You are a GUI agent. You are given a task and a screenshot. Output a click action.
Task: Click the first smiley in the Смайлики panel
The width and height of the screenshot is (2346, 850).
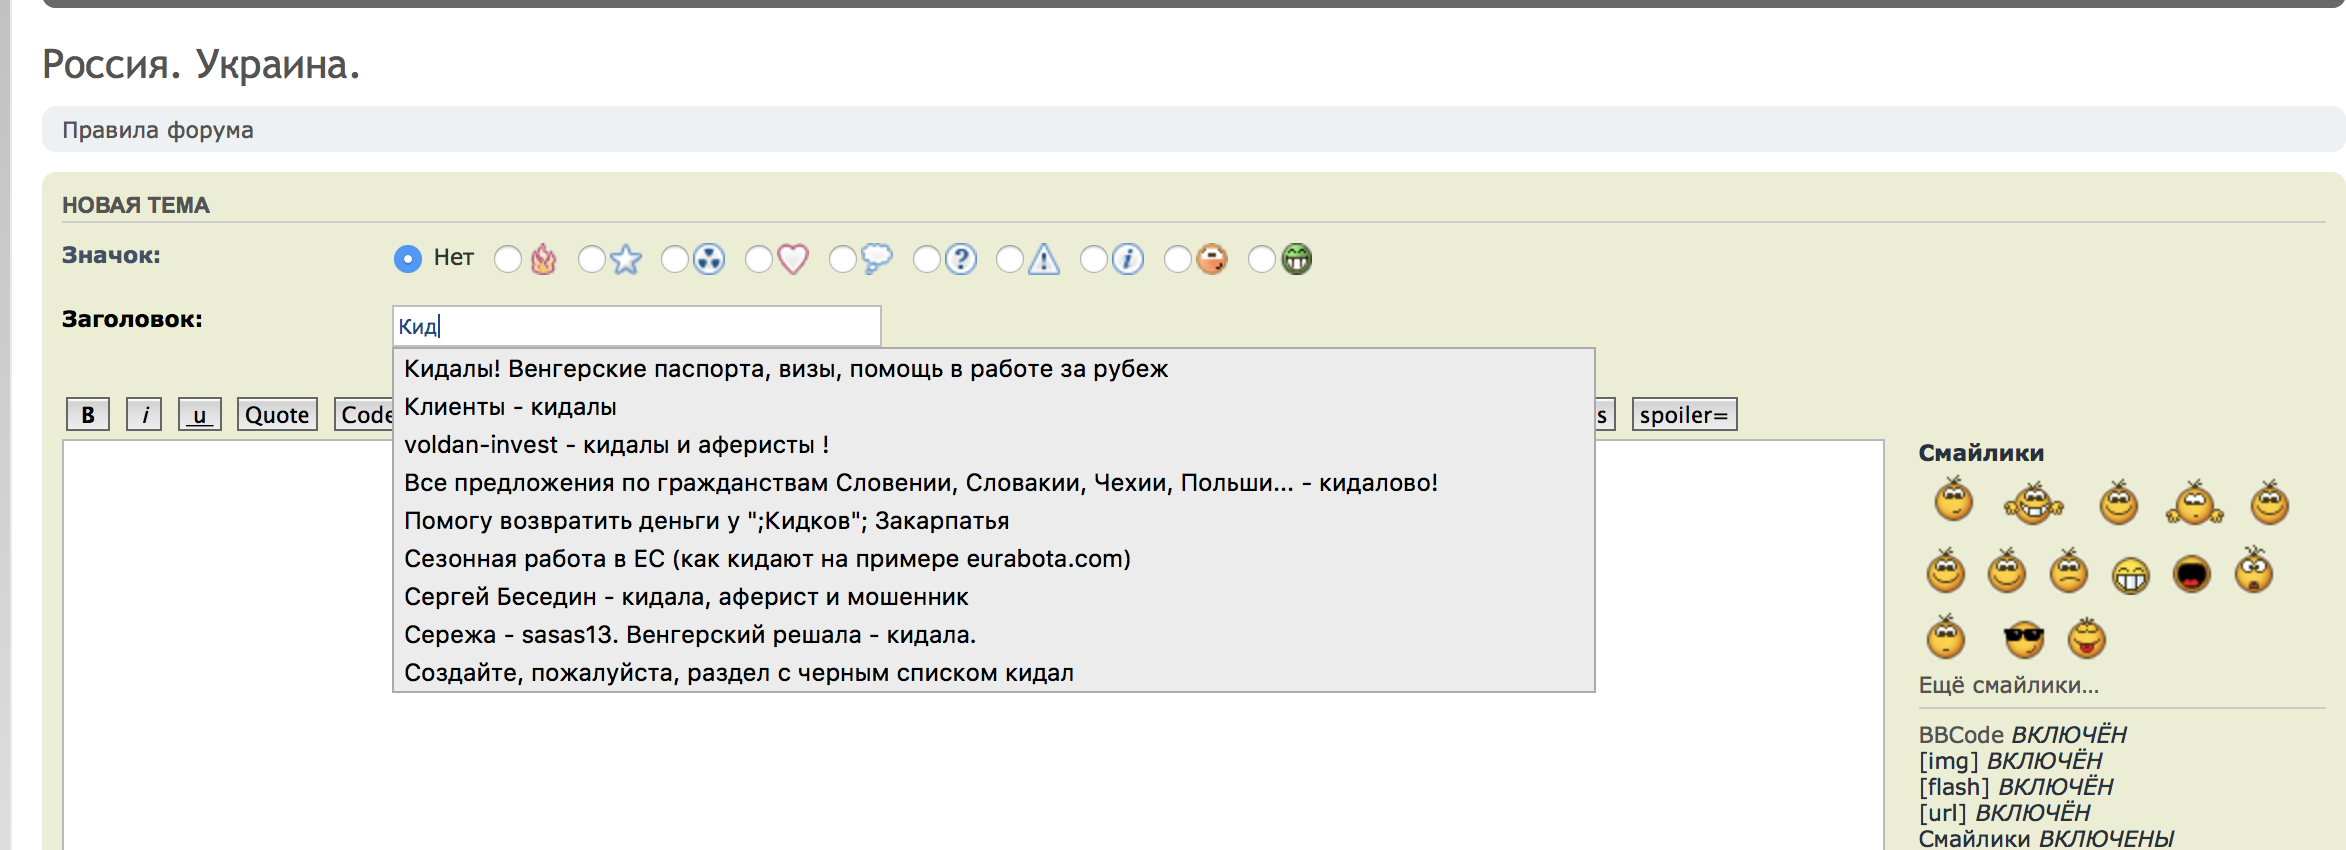[1953, 501]
